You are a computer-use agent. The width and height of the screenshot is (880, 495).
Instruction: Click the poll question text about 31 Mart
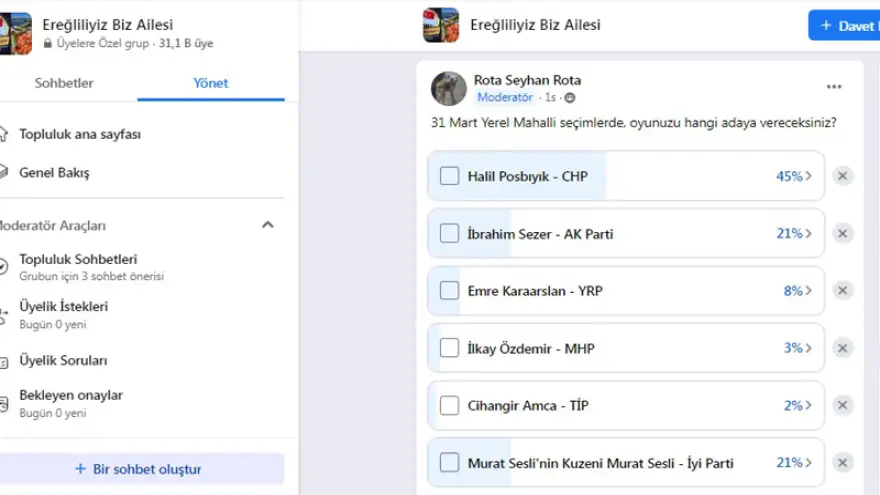click(x=634, y=122)
